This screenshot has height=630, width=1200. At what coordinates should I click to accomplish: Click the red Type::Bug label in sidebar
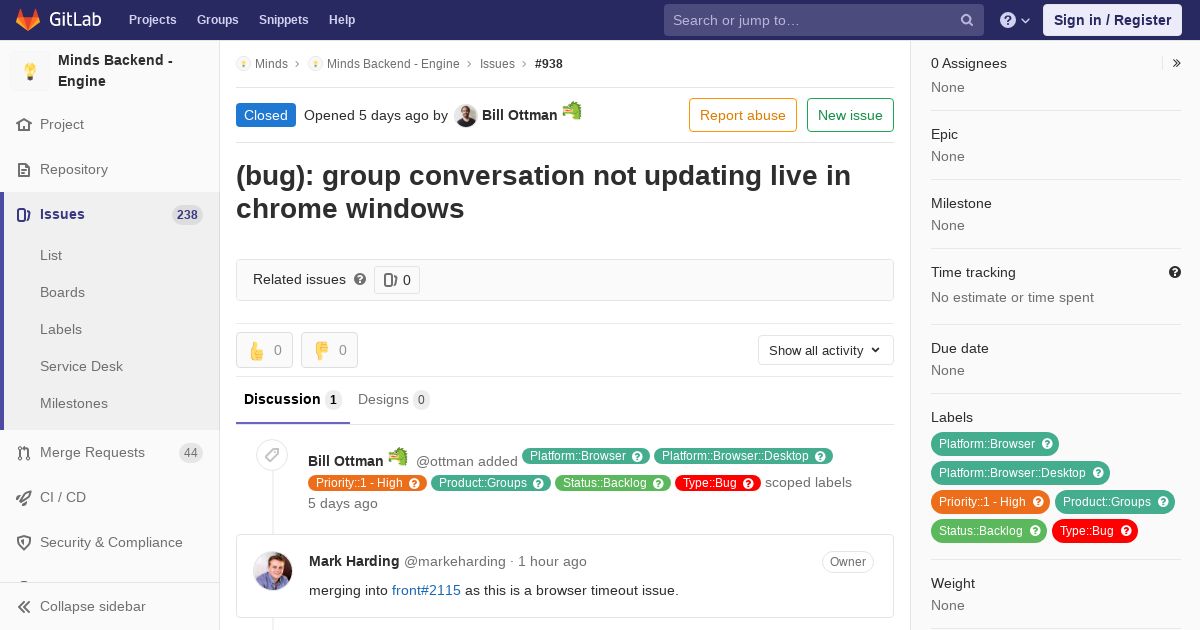tap(1095, 531)
